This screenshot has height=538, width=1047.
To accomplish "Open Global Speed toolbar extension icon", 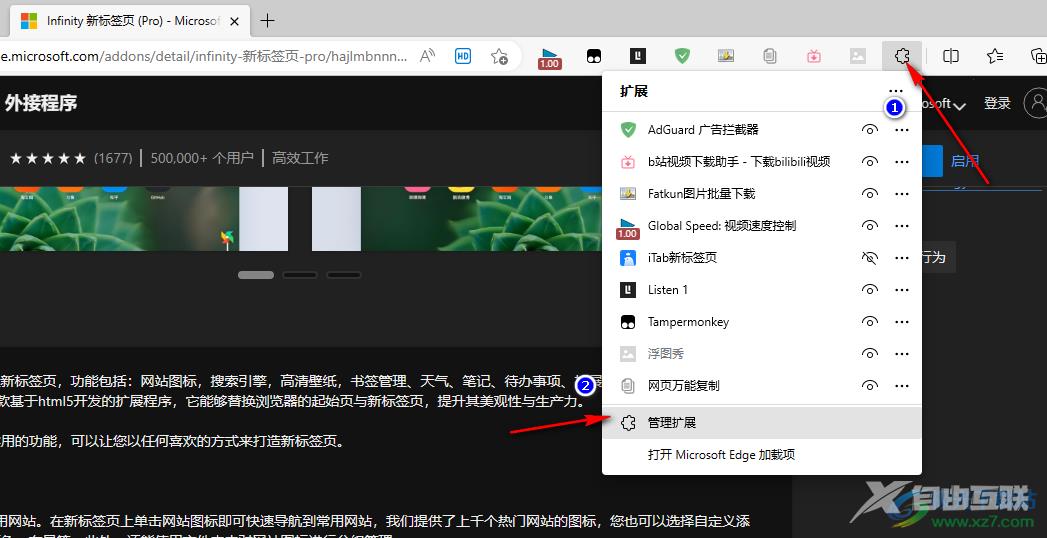I will (x=550, y=58).
